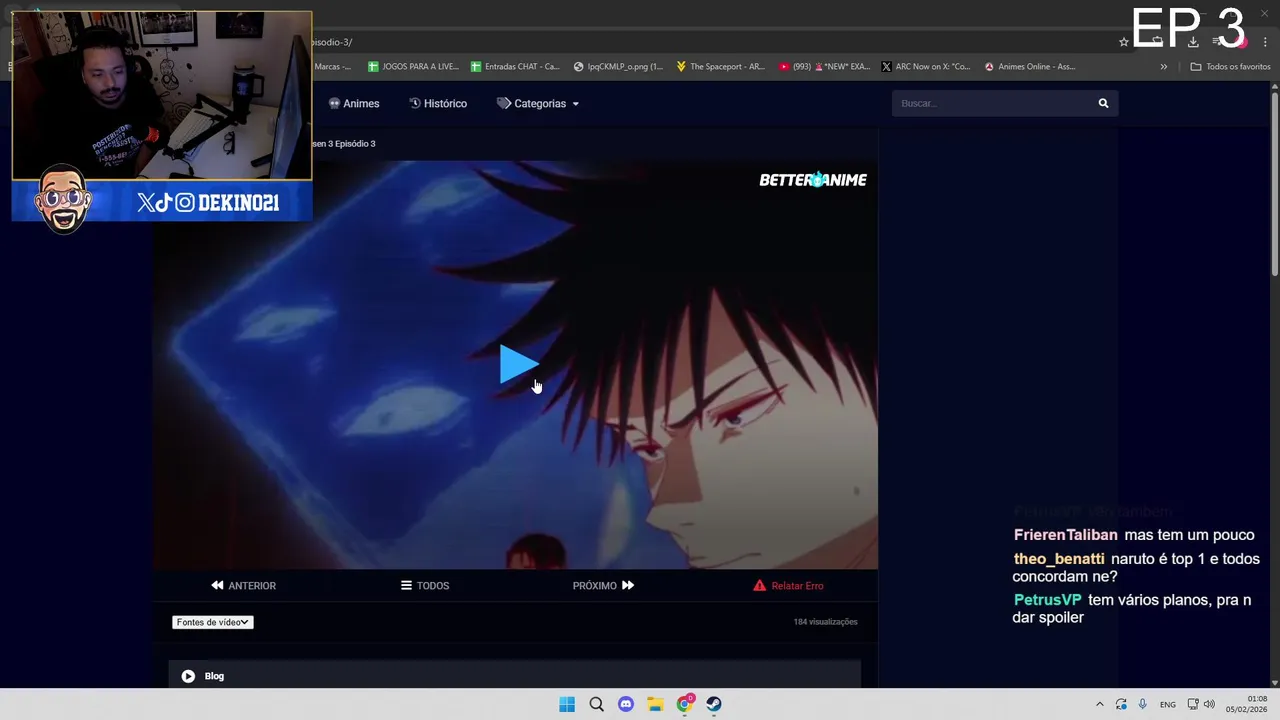Open File Explorer from the taskbar

655,704
